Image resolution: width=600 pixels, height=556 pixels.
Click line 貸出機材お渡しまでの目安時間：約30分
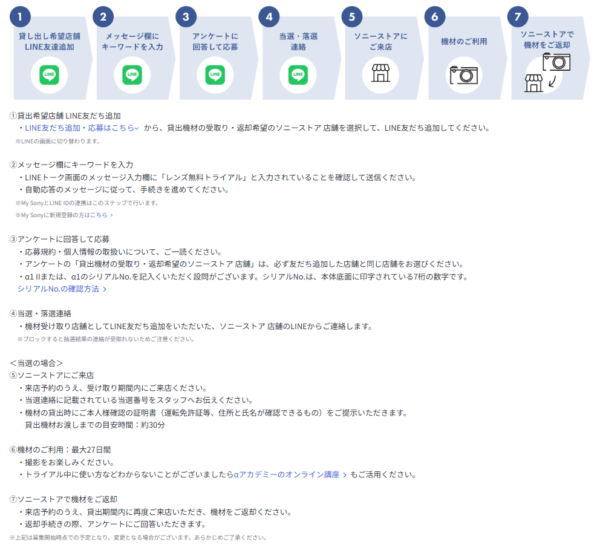[x=95, y=425]
